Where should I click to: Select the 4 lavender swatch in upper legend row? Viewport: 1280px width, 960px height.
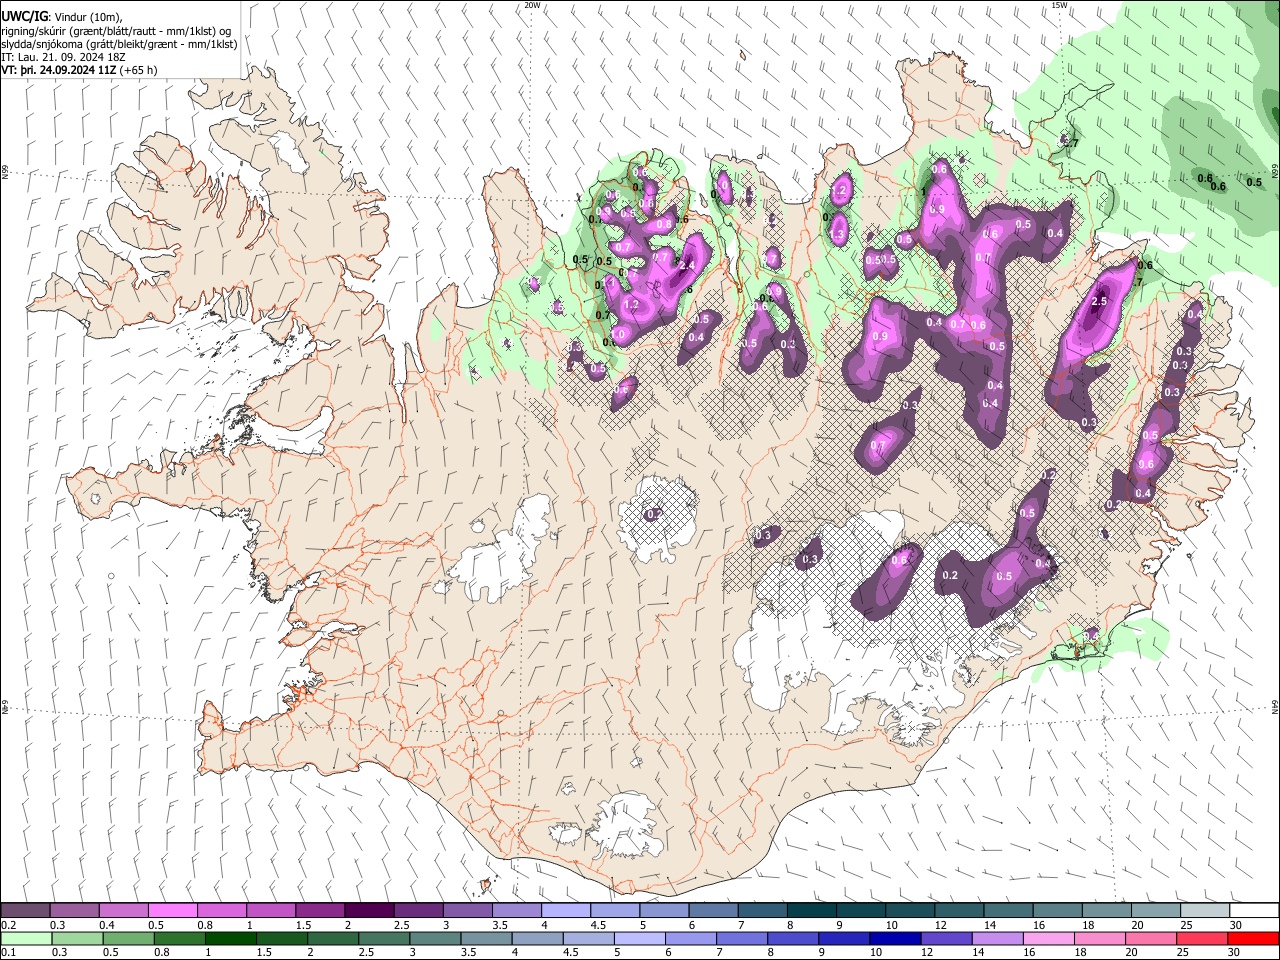(564, 910)
